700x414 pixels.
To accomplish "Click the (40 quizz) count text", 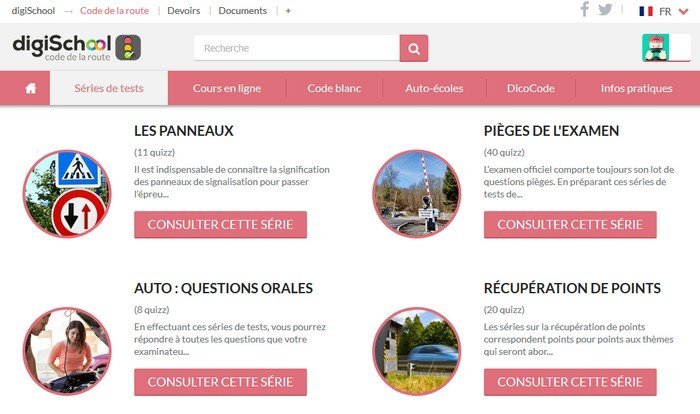I will (x=504, y=152).
